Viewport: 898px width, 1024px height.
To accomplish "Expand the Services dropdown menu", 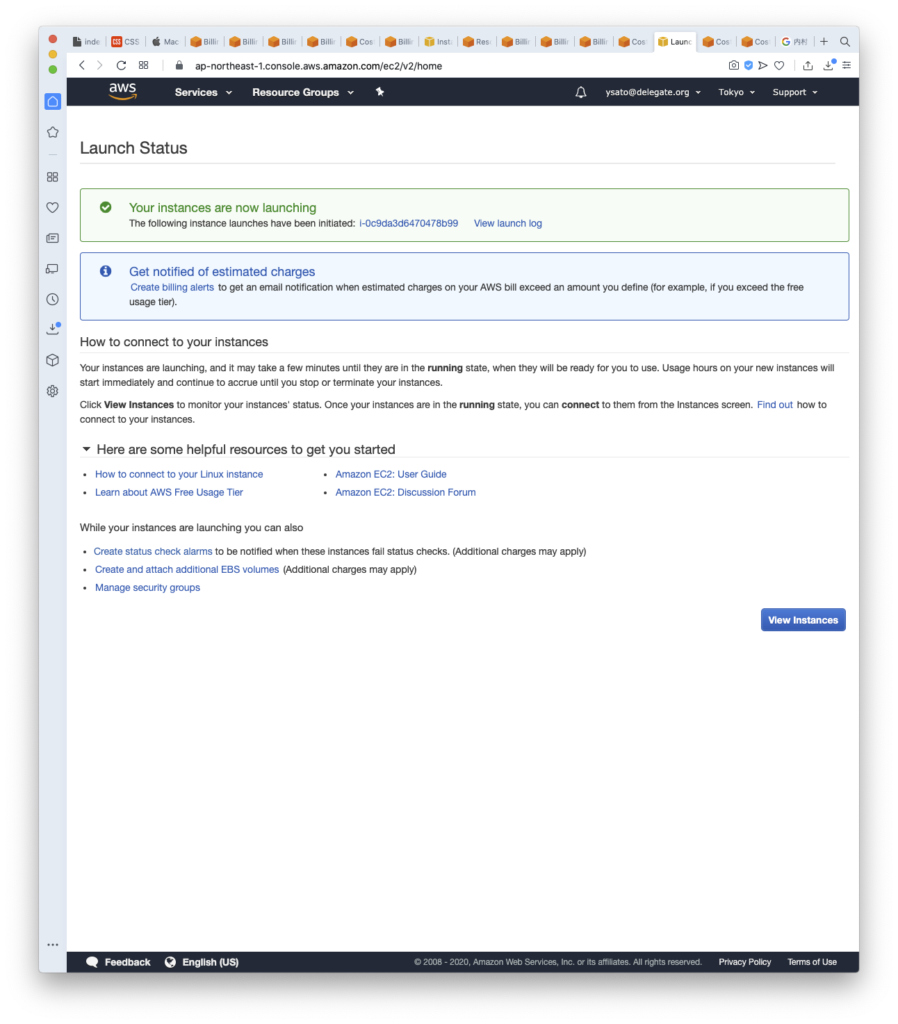I will pyautogui.click(x=203, y=92).
